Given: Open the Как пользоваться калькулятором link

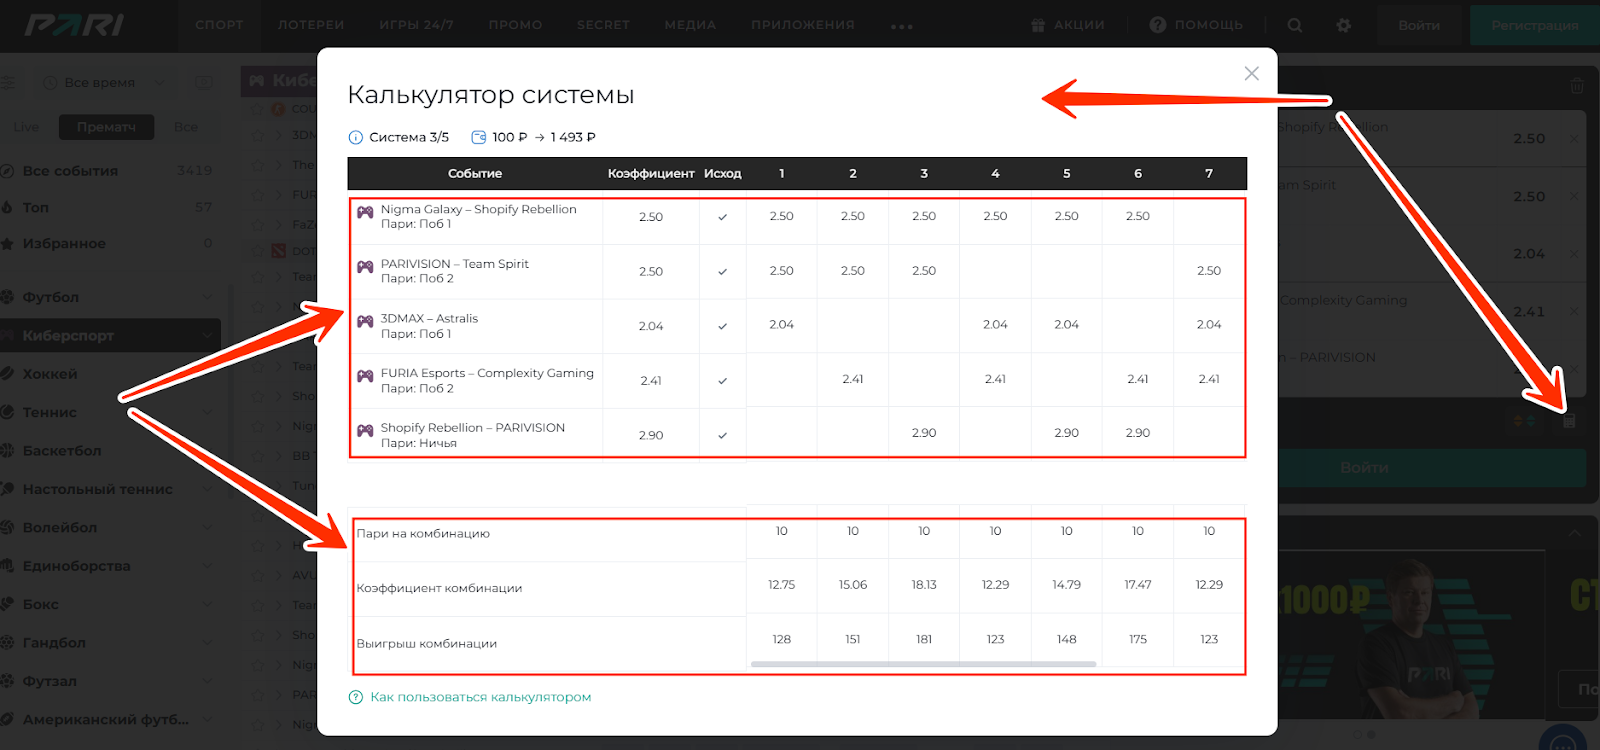Looking at the screenshot, I should coord(480,697).
